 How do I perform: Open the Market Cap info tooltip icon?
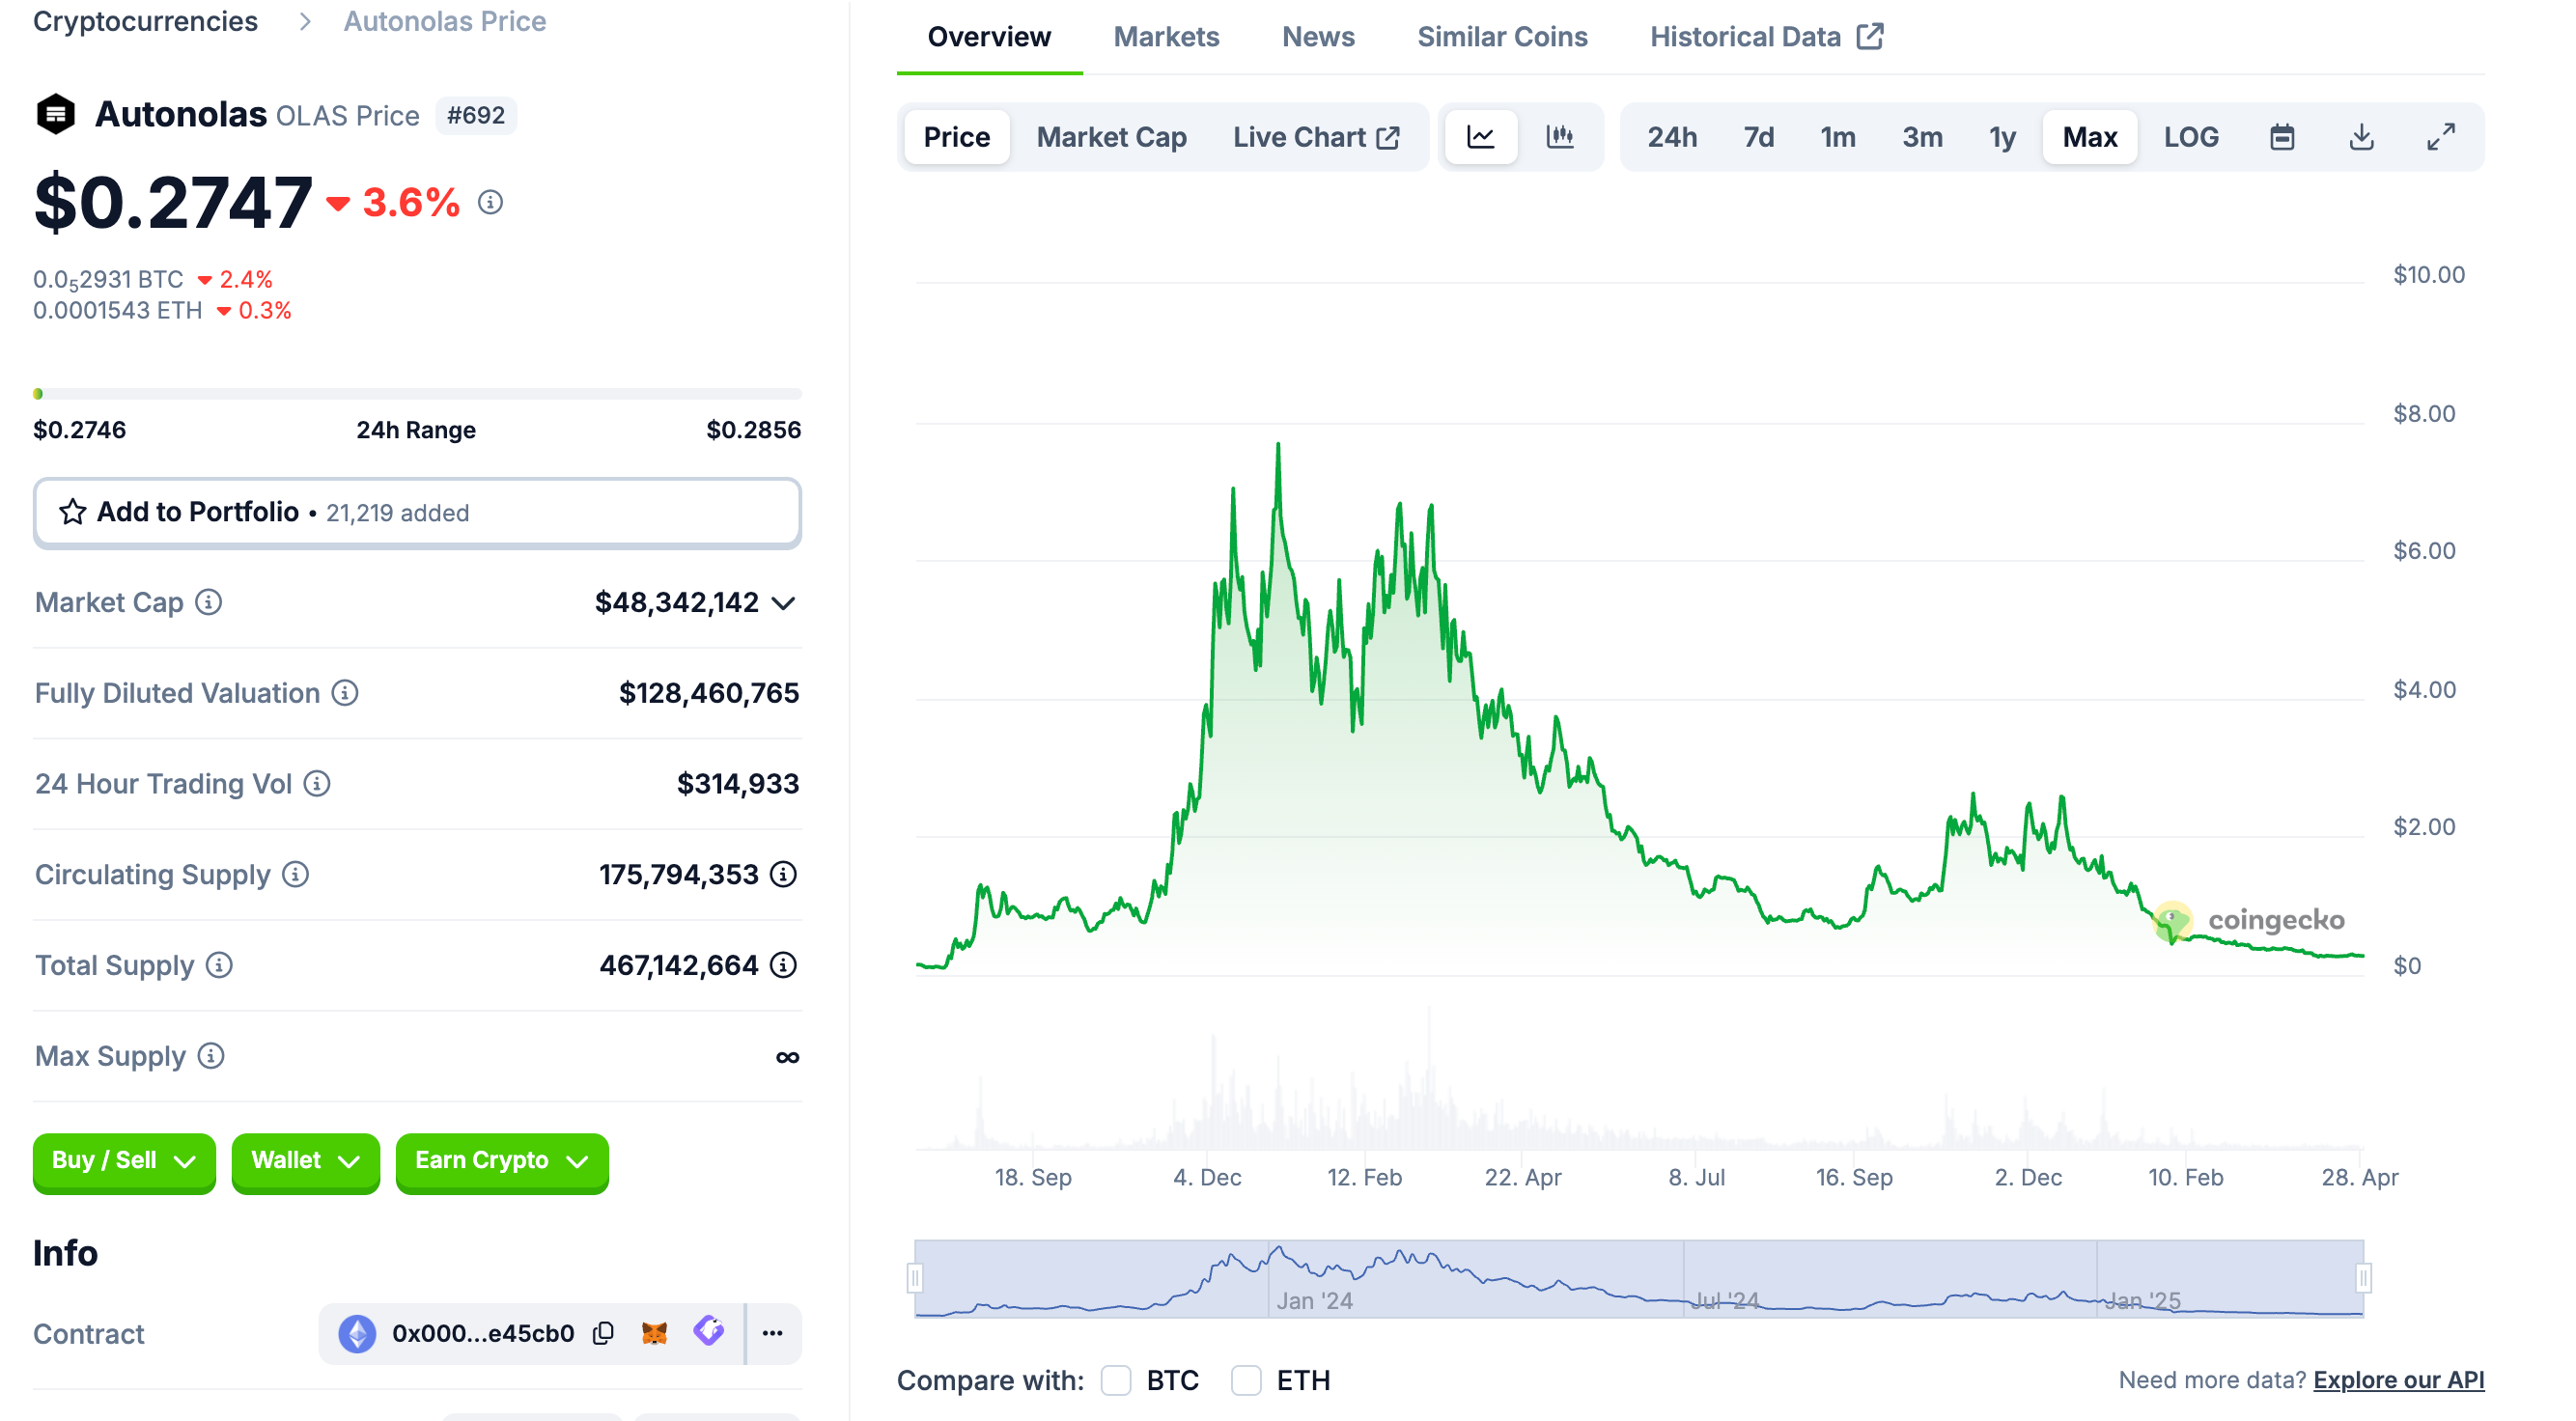pos(208,602)
